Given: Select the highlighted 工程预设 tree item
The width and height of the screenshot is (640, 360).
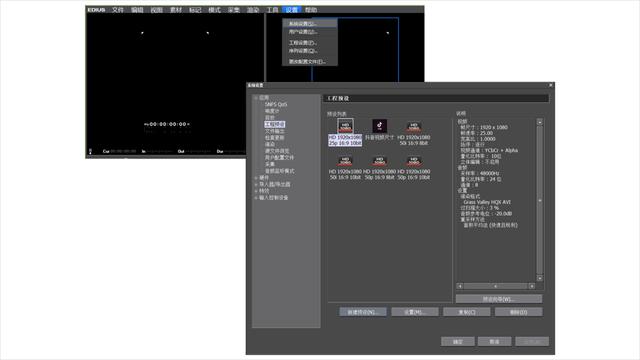Looking at the screenshot, I should [x=275, y=124].
